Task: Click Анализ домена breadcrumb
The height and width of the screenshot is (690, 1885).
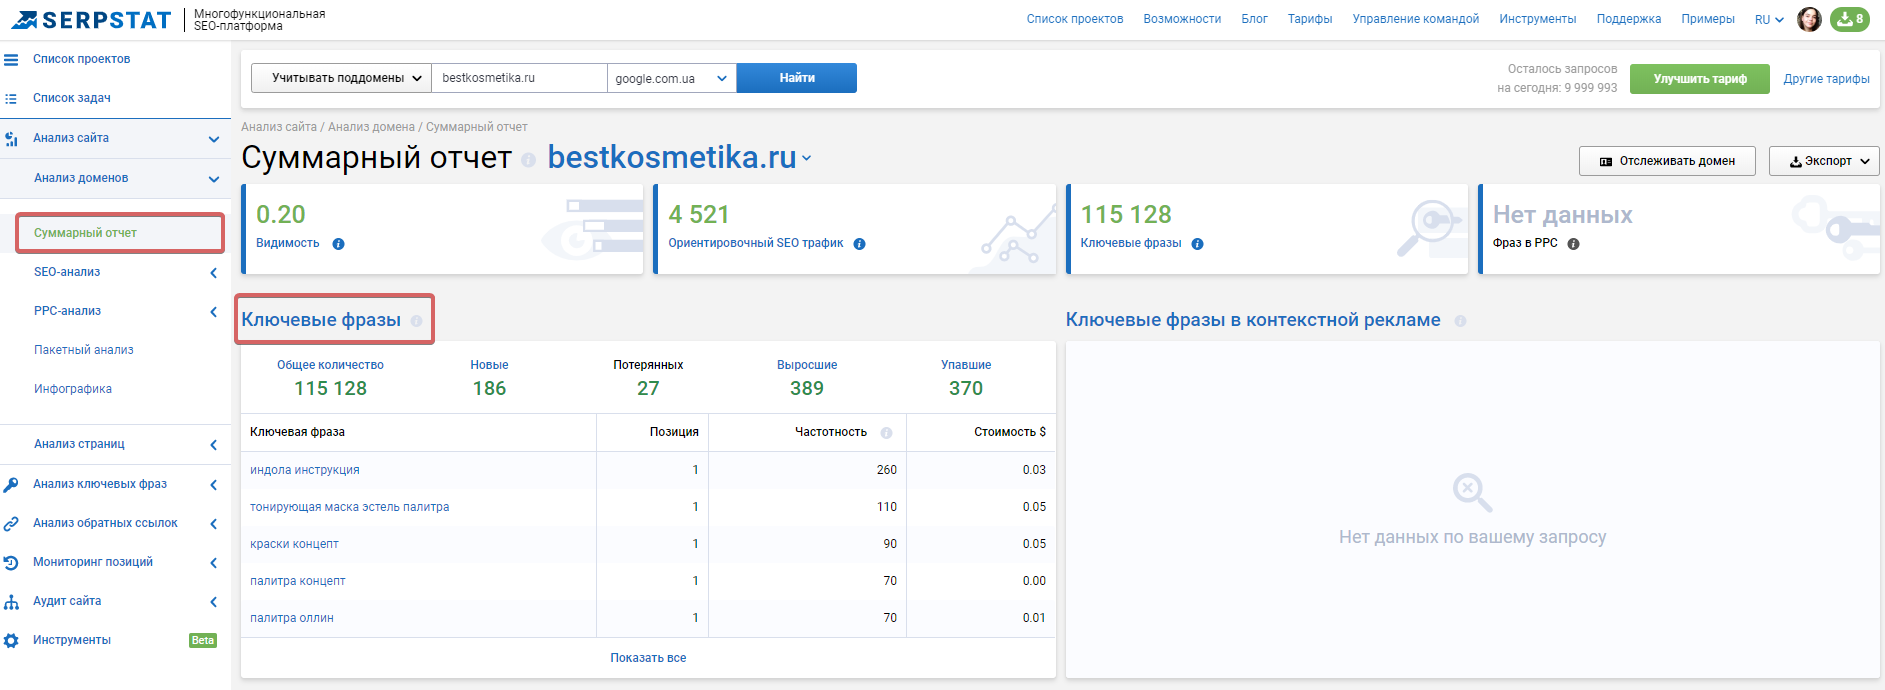Action: (x=371, y=127)
